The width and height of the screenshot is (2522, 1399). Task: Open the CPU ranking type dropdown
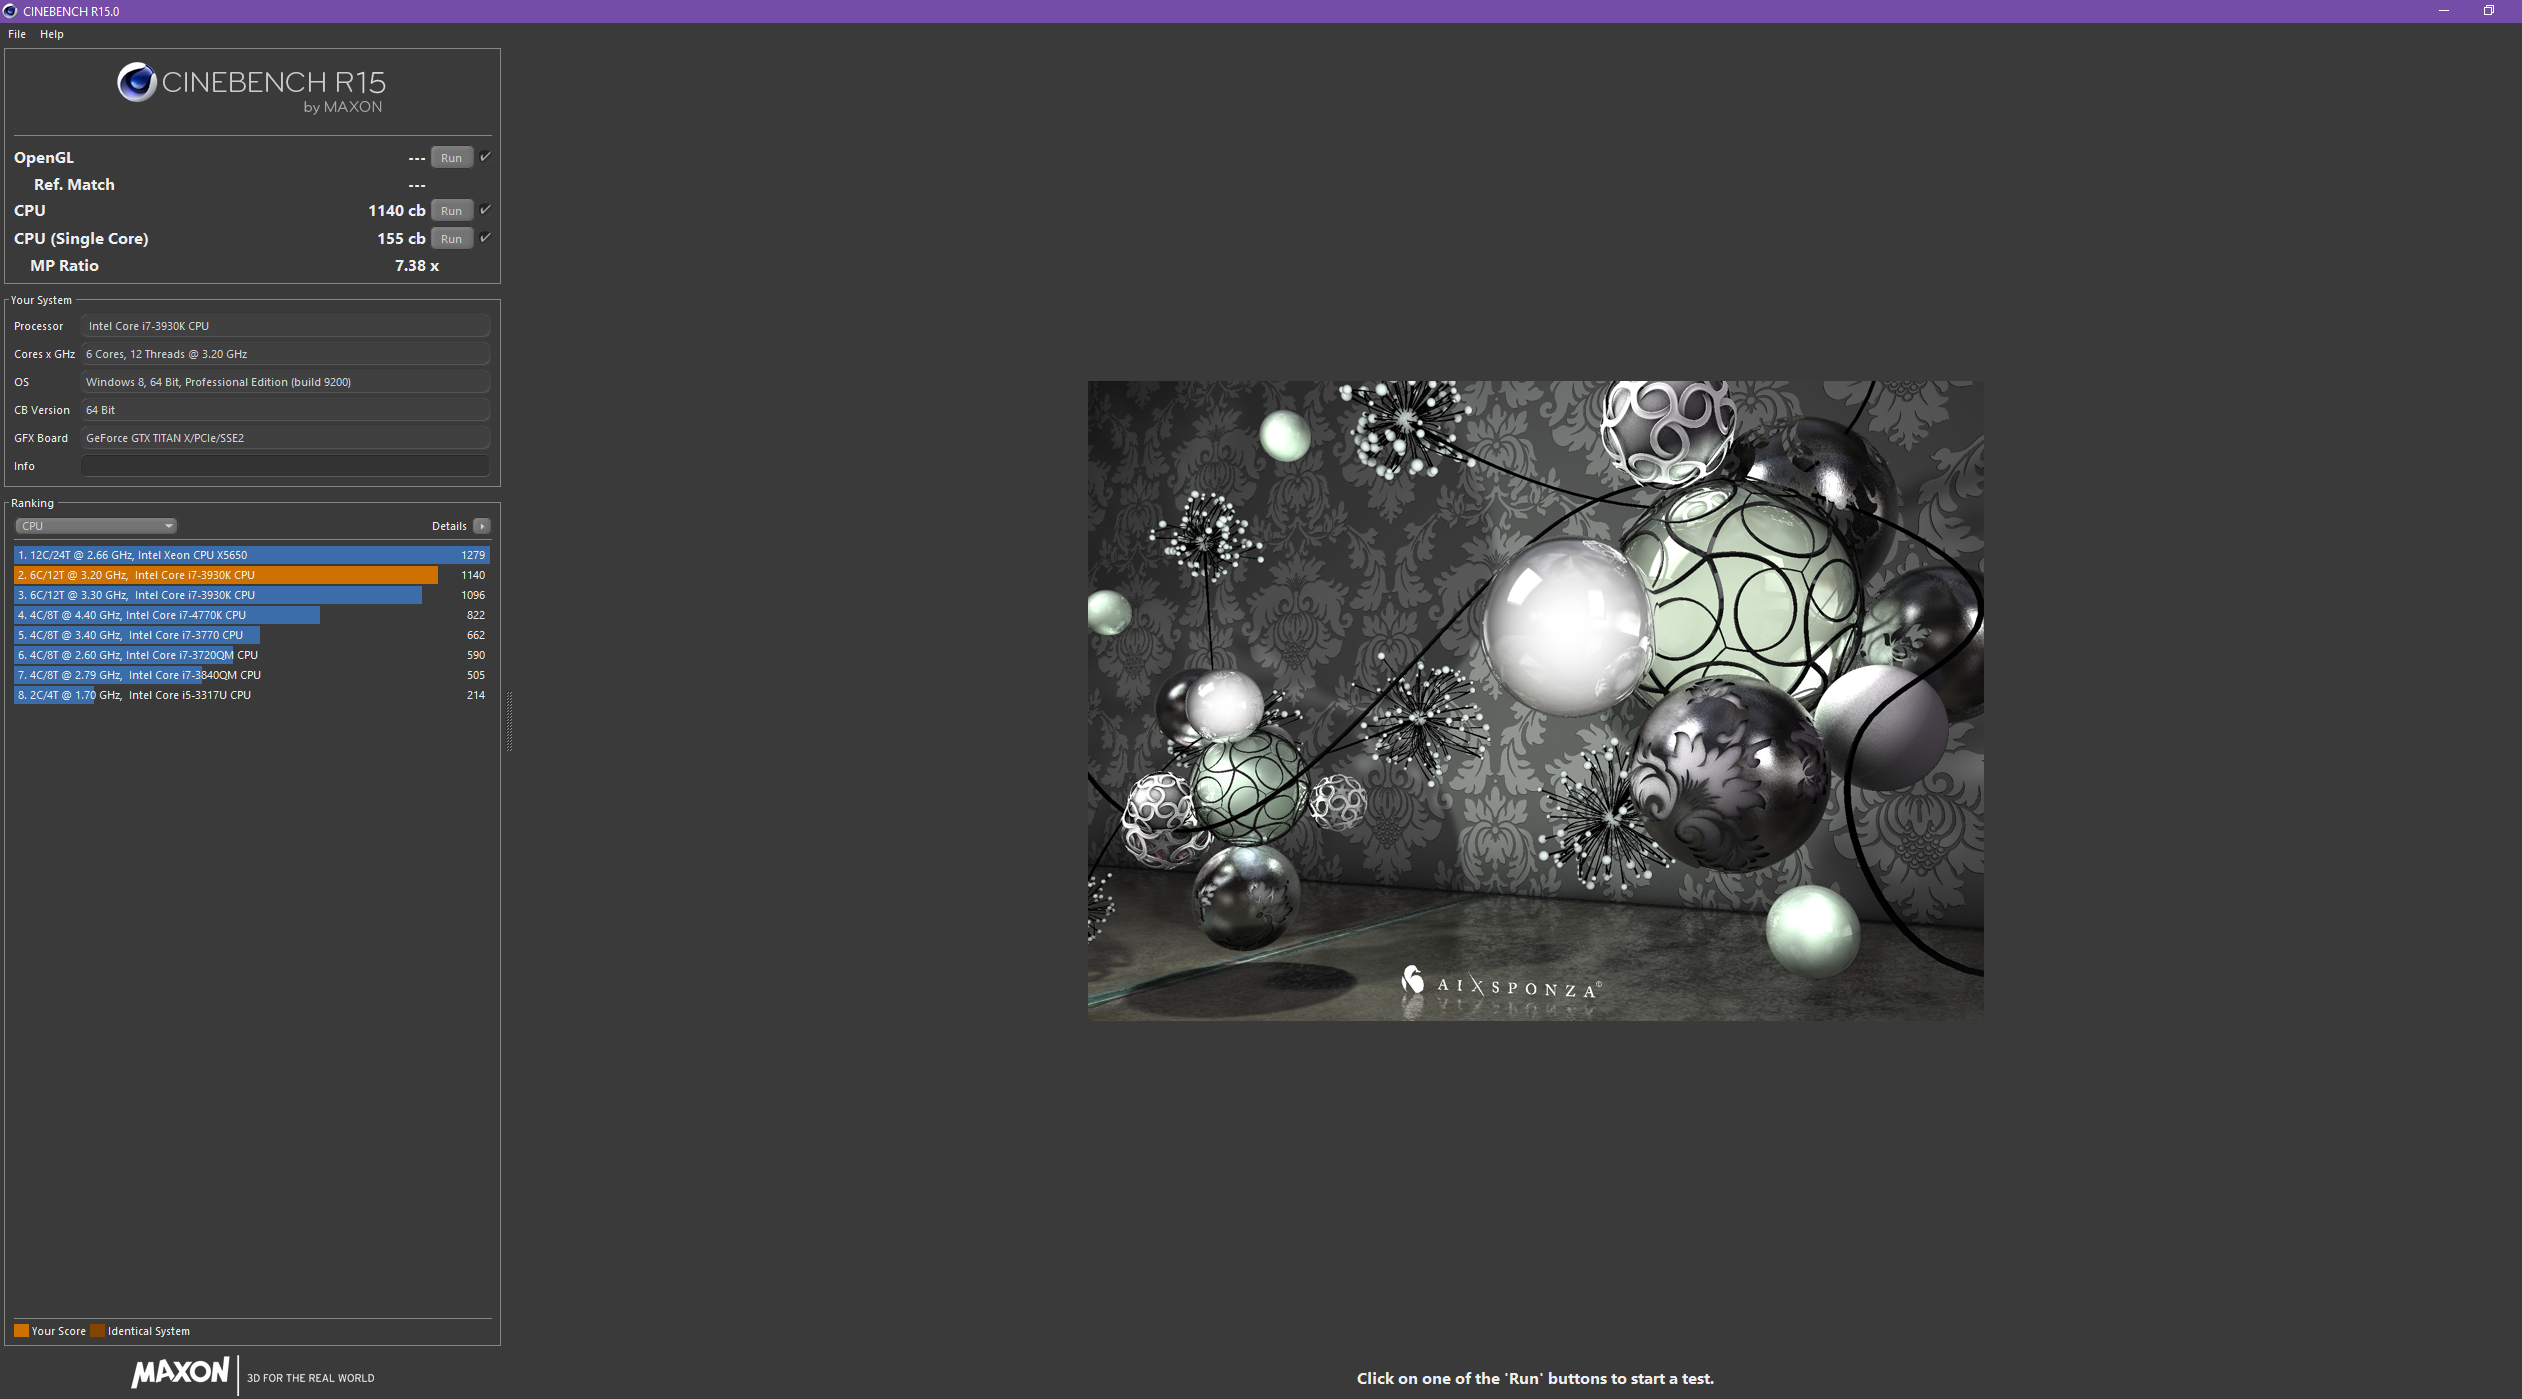pyautogui.click(x=96, y=526)
